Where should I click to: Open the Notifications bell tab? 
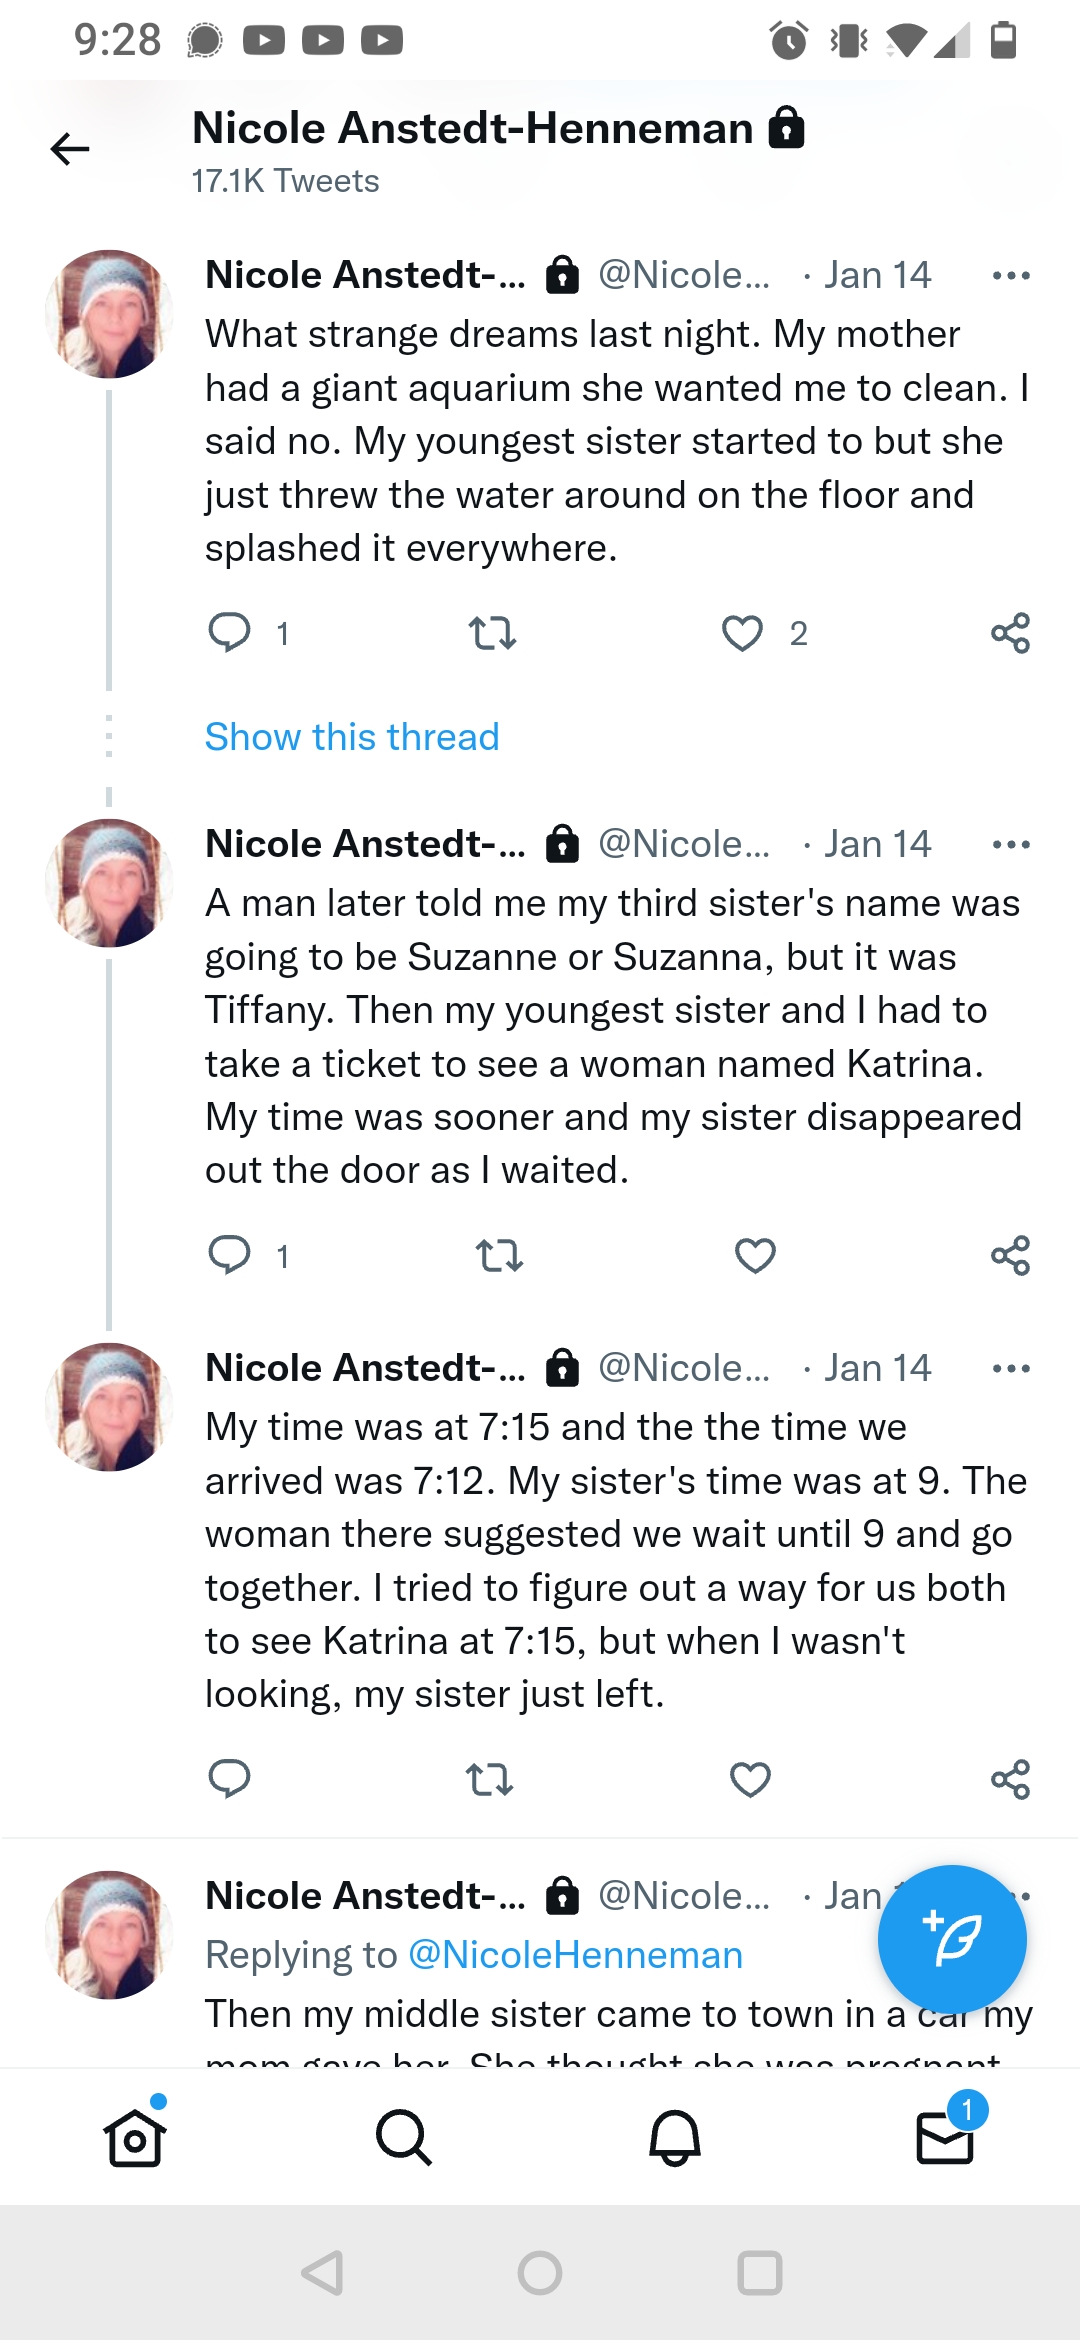click(675, 2138)
